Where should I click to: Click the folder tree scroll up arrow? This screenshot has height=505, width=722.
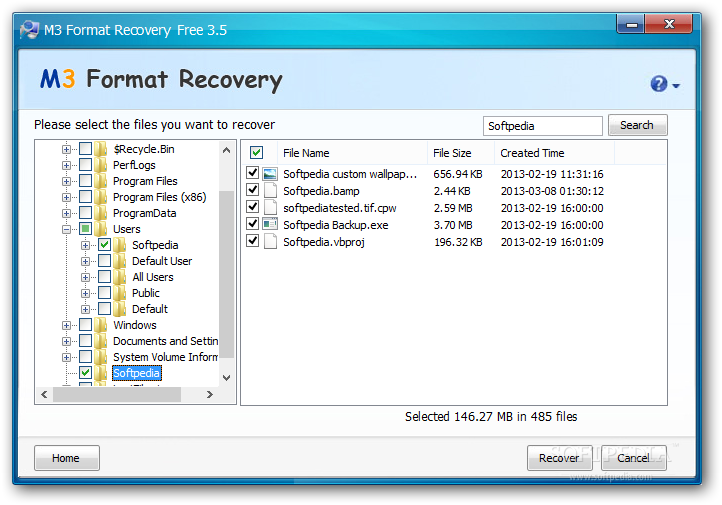226,150
